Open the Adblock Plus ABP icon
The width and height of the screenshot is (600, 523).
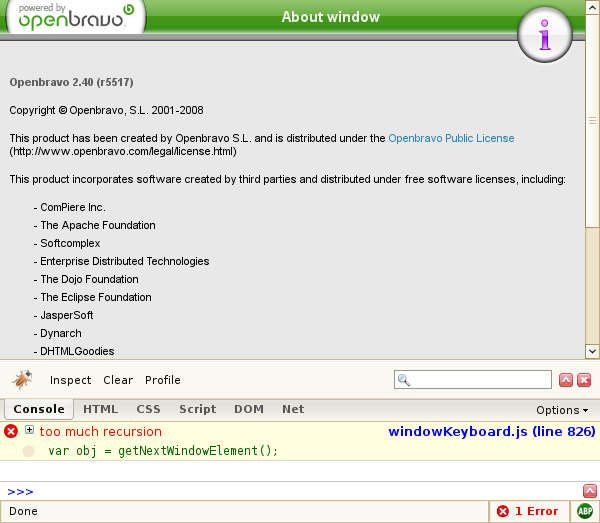pyautogui.click(x=585, y=511)
